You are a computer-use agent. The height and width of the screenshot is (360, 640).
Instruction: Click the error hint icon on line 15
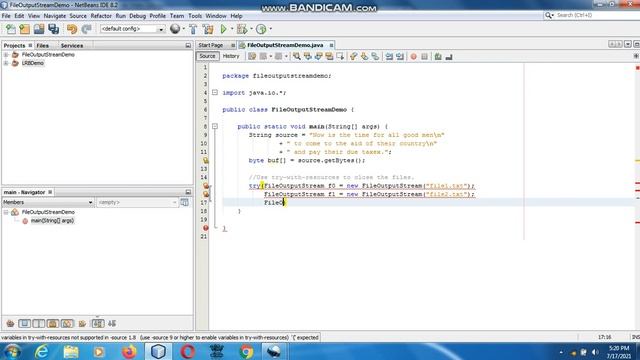click(206, 186)
